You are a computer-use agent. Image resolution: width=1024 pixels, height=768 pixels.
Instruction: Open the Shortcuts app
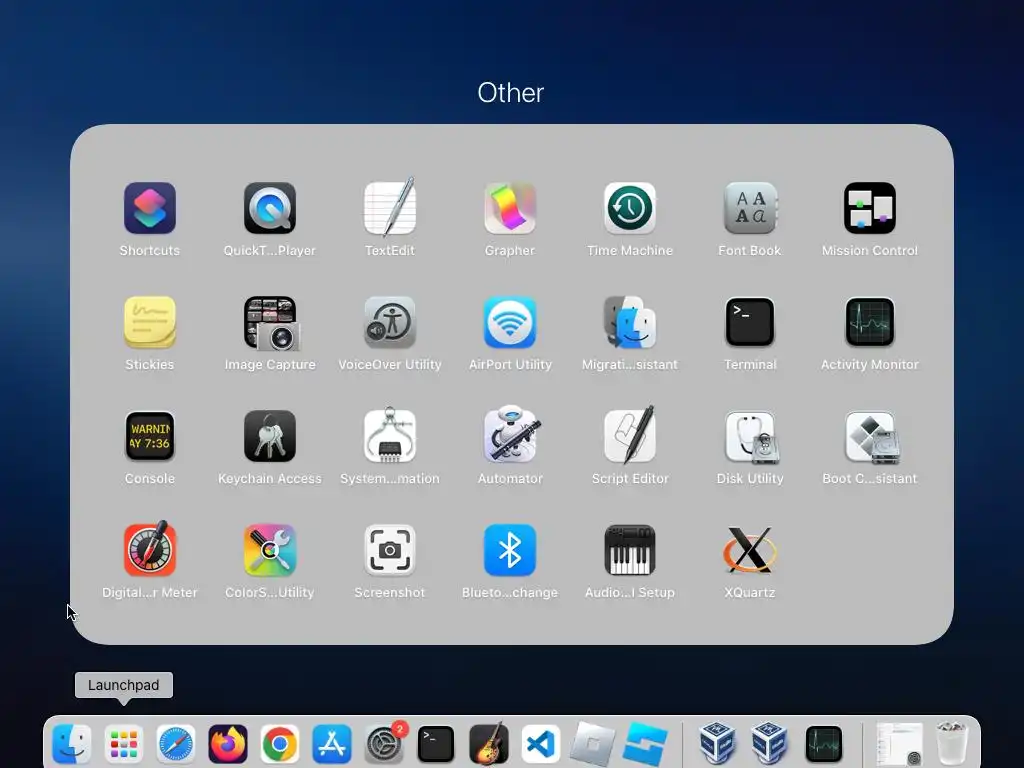coord(150,208)
